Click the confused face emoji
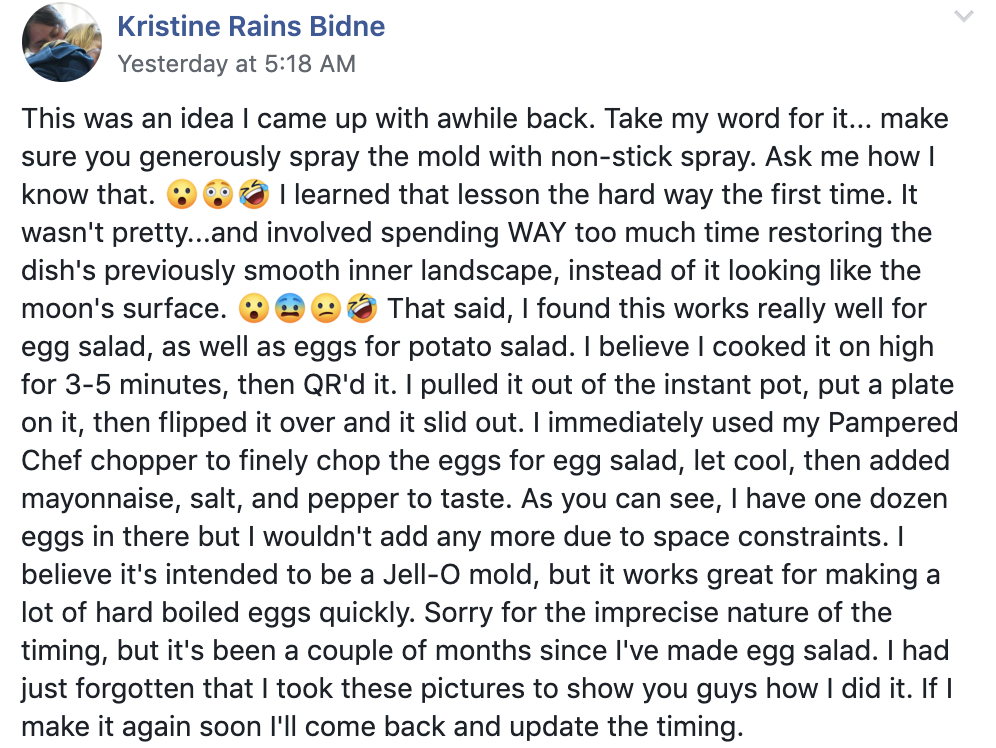The image size is (996, 748). (x=326, y=309)
